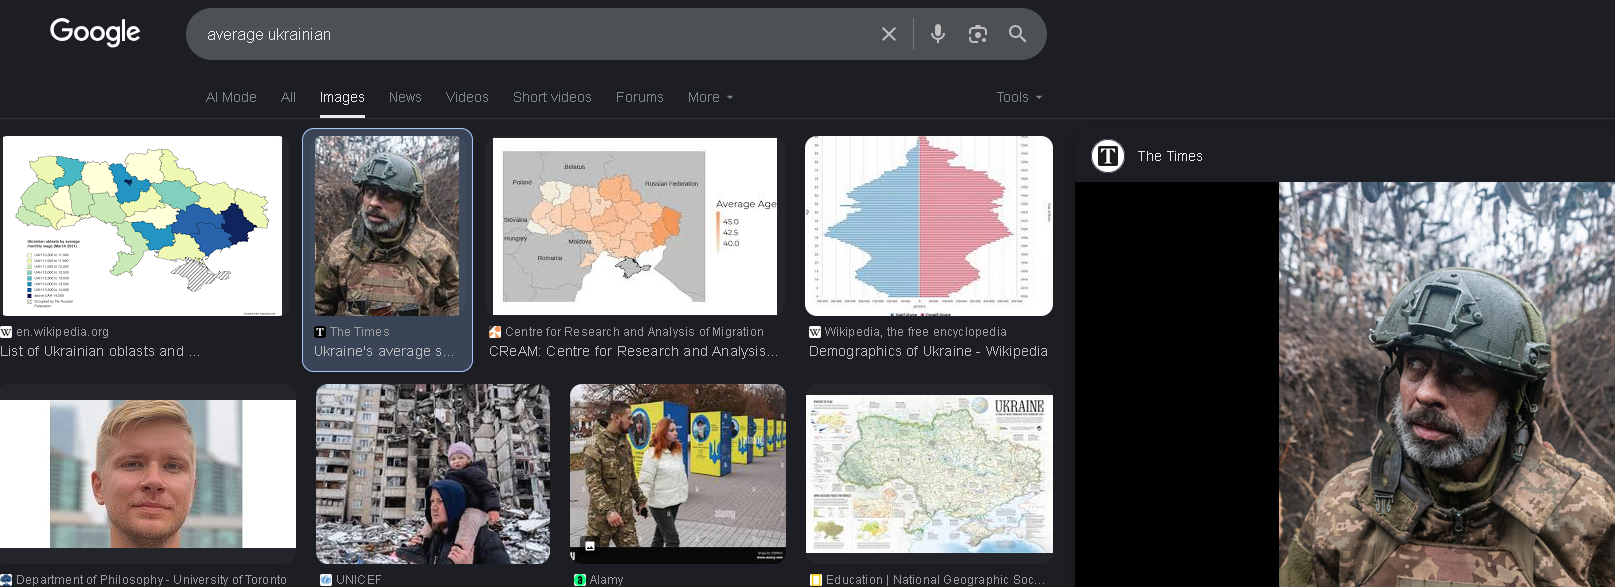Viewport: 1615px width, 587px height.
Task: Click the Alamy favicon
Action: 580,580
